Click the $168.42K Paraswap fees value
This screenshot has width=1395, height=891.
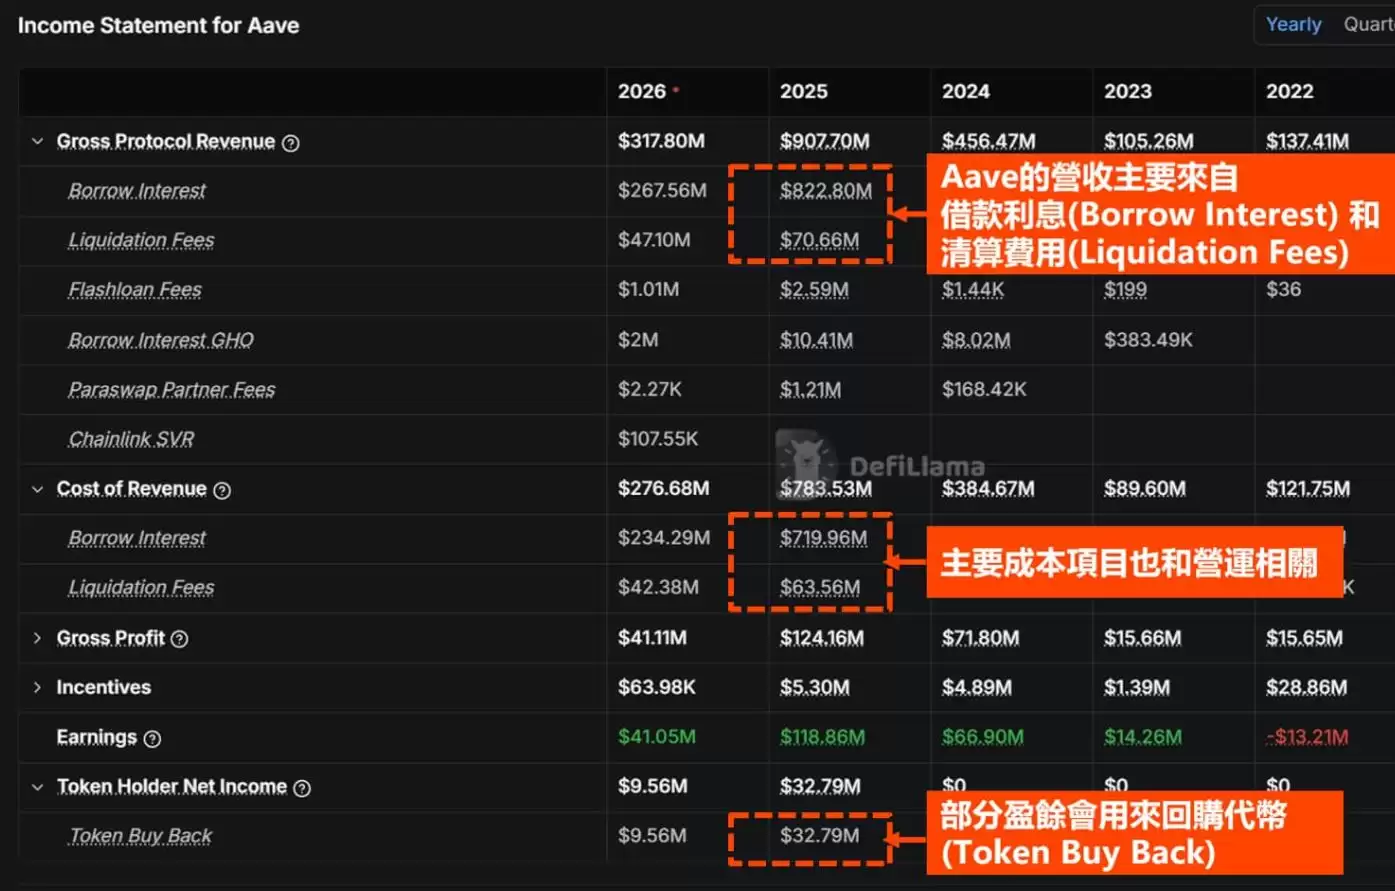[x=984, y=389]
